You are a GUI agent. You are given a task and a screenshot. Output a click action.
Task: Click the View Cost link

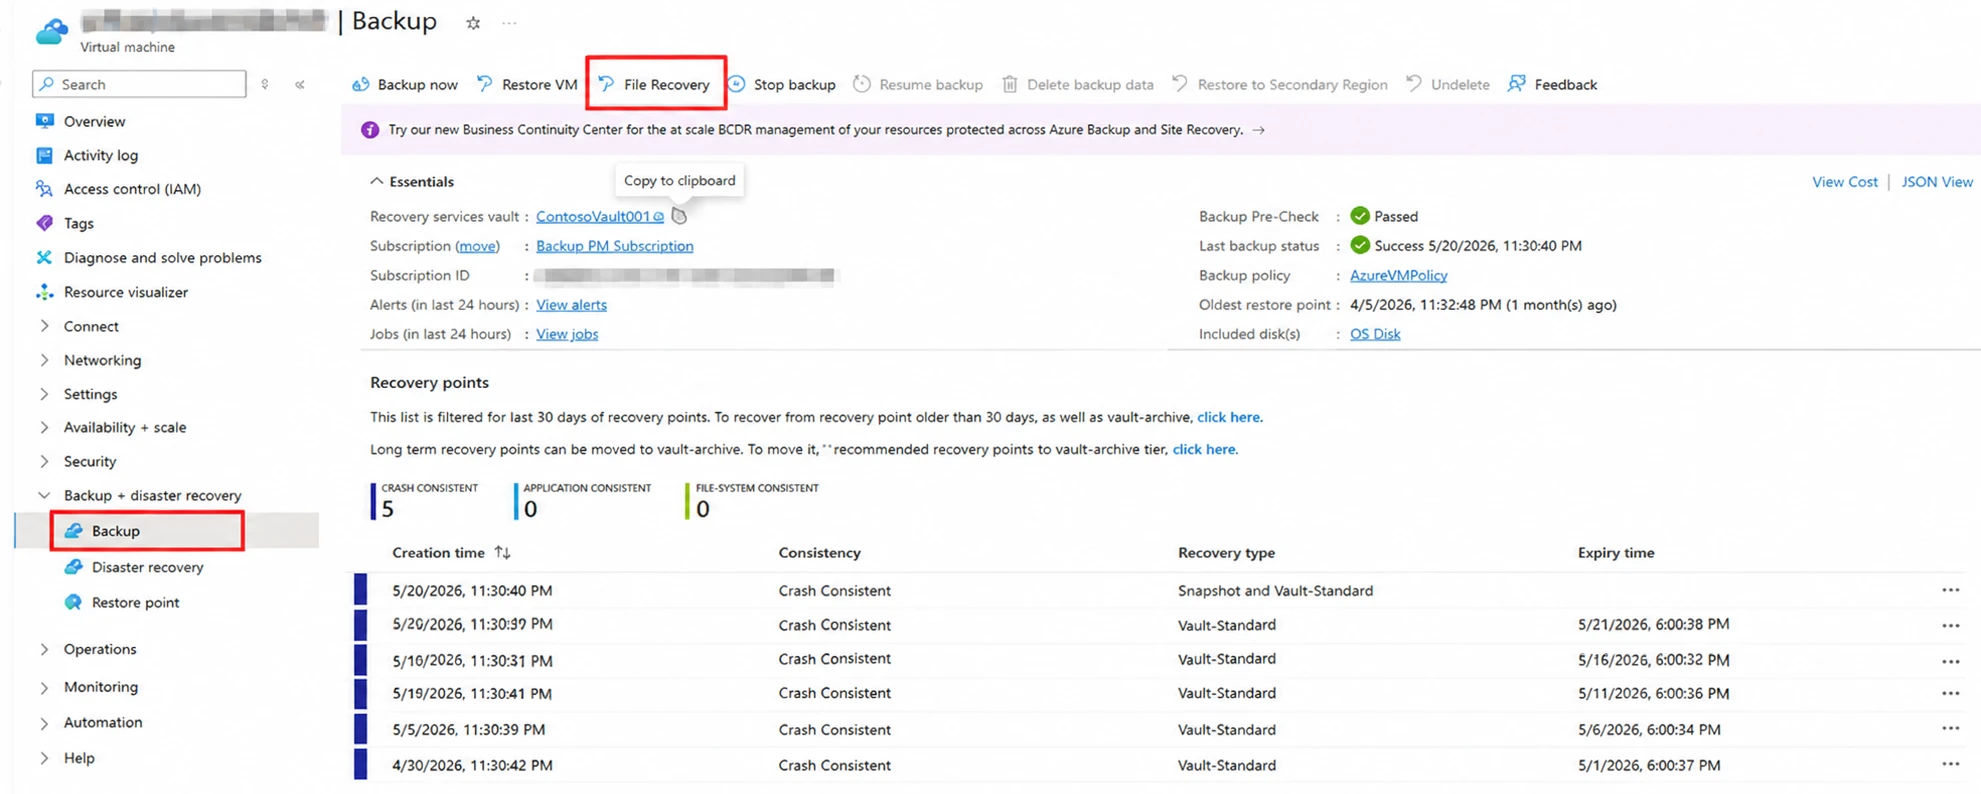pyautogui.click(x=1845, y=182)
